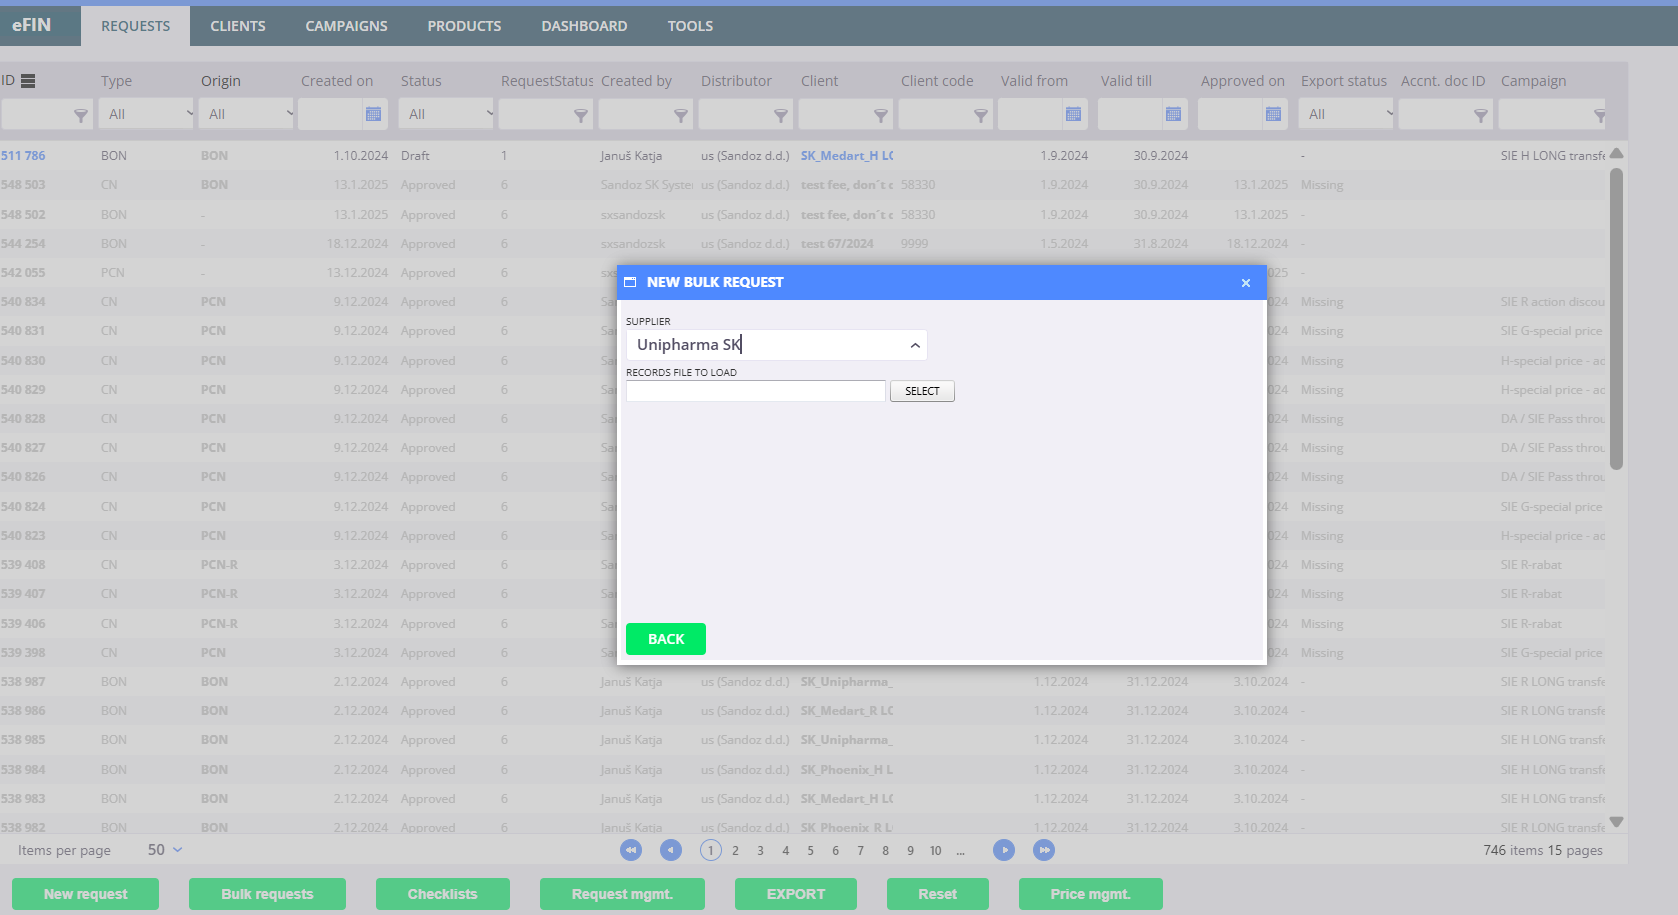This screenshot has width=1678, height=915.
Task: Open the ID column menu icon
Action: click(x=28, y=81)
